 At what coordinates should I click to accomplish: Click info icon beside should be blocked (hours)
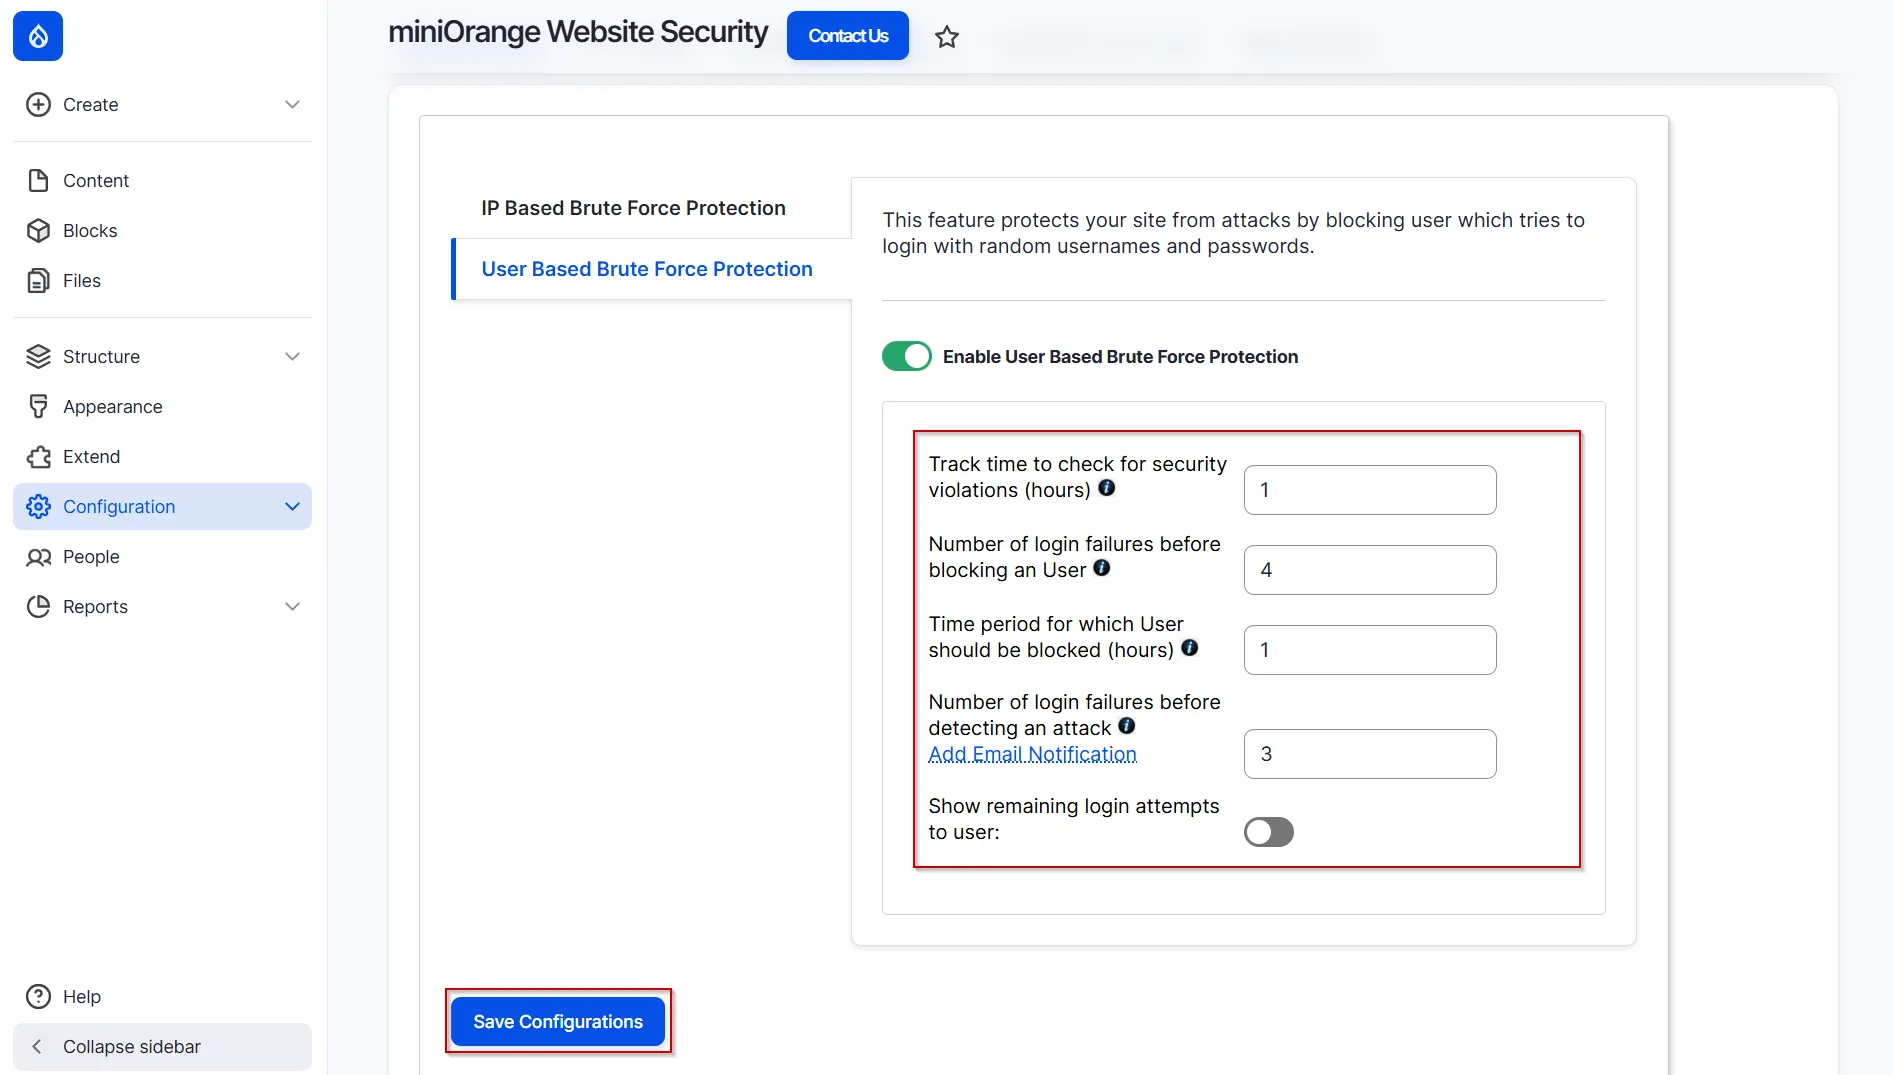[x=1190, y=648]
